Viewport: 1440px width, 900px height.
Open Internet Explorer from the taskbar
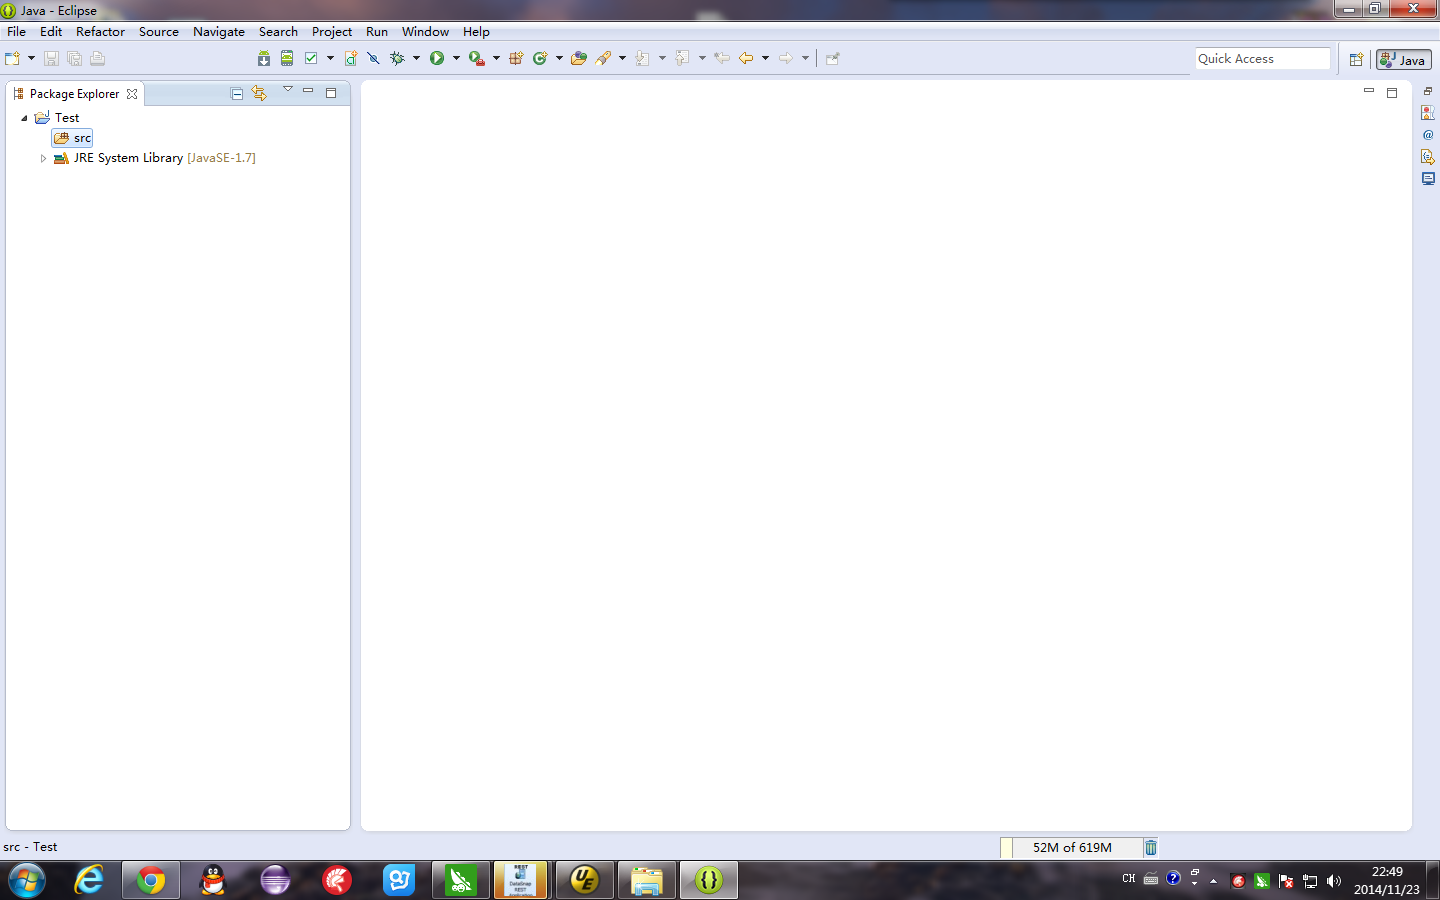89,880
